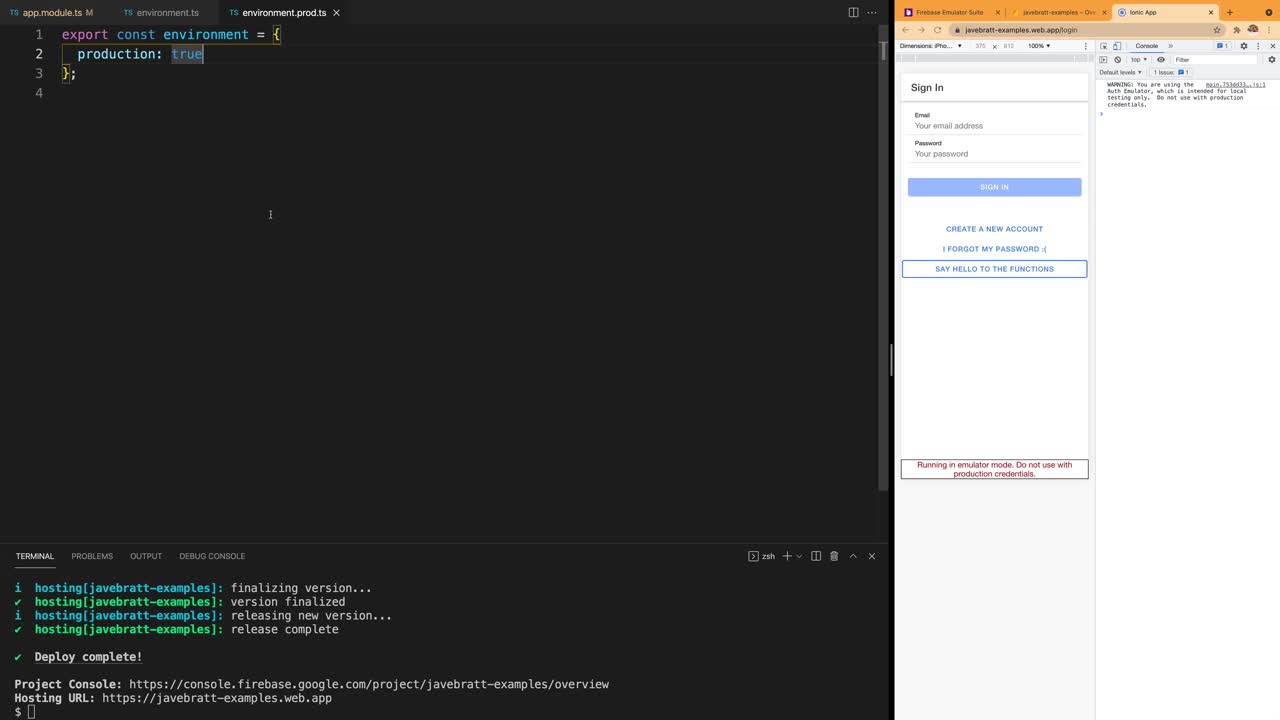
Task: Click the Create a New Account button
Action: 994,229
